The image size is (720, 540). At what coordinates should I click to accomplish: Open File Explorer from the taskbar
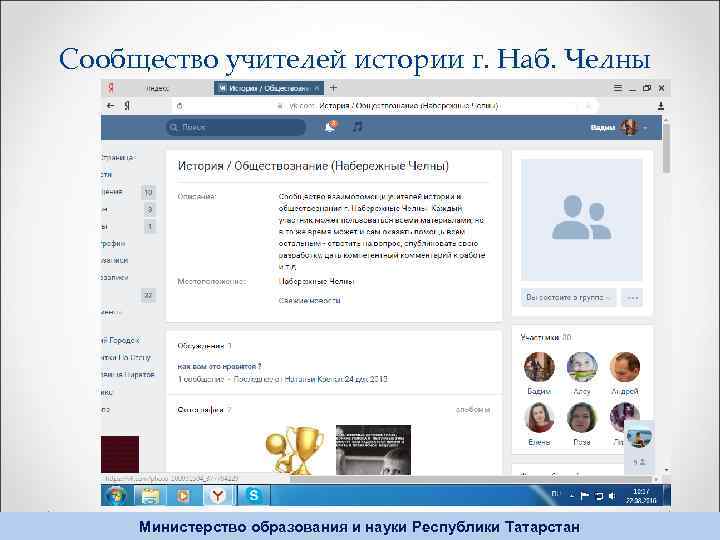150,496
